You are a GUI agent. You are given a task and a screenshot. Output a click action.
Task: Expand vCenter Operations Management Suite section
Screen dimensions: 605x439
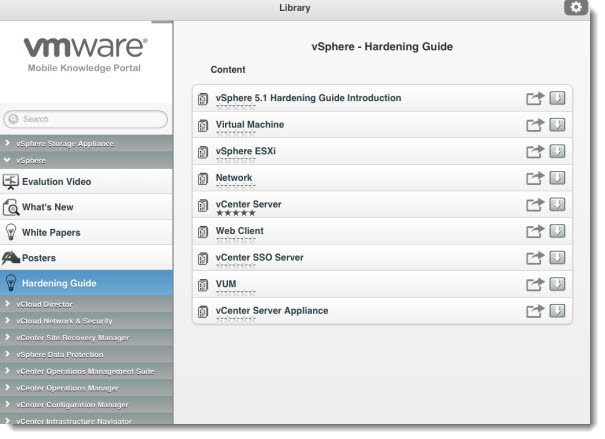[x=86, y=371]
